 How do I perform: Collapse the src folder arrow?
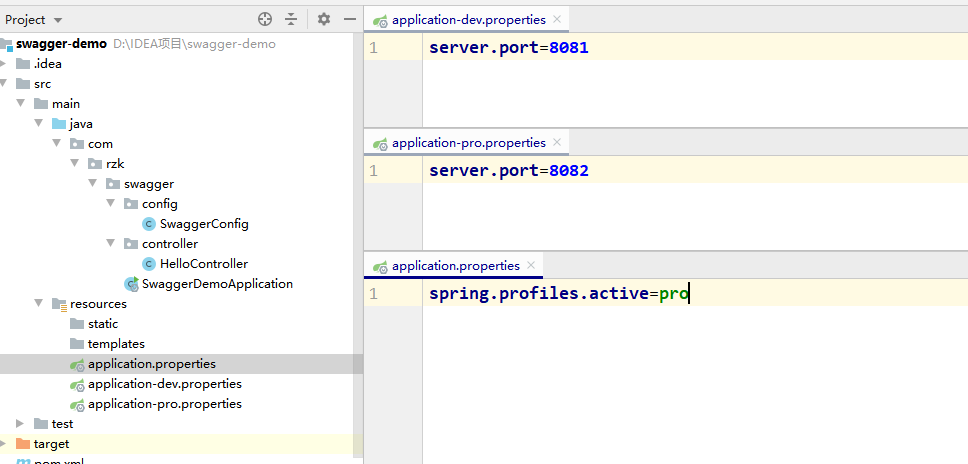coord(2,83)
